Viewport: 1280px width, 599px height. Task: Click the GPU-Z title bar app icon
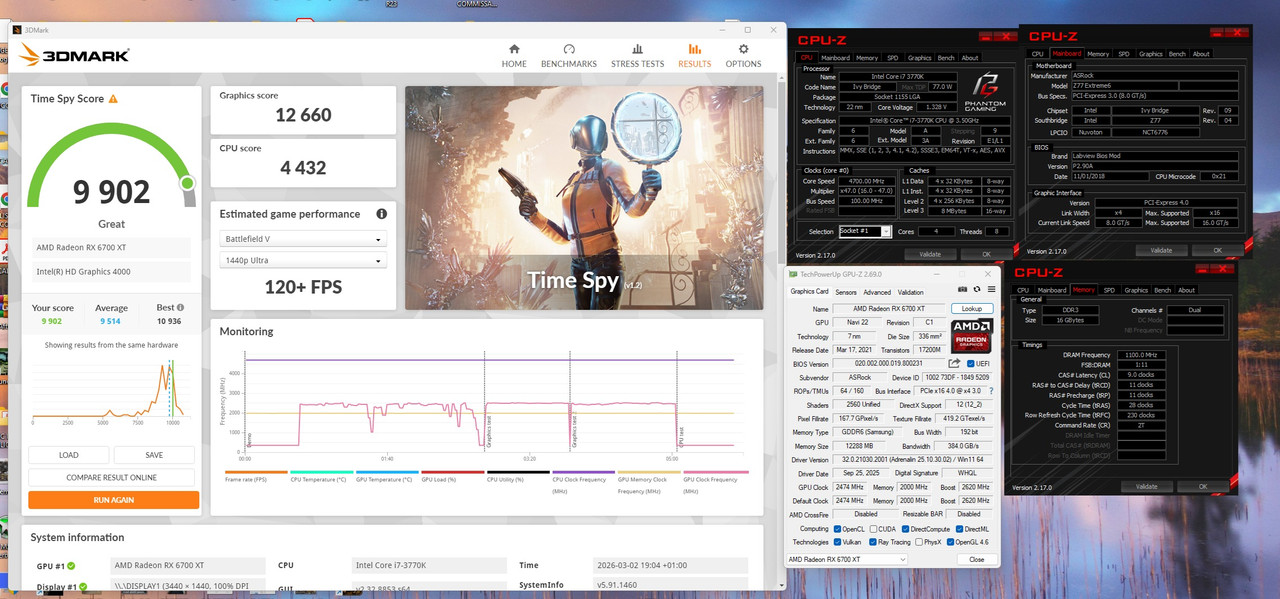pos(793,274)
